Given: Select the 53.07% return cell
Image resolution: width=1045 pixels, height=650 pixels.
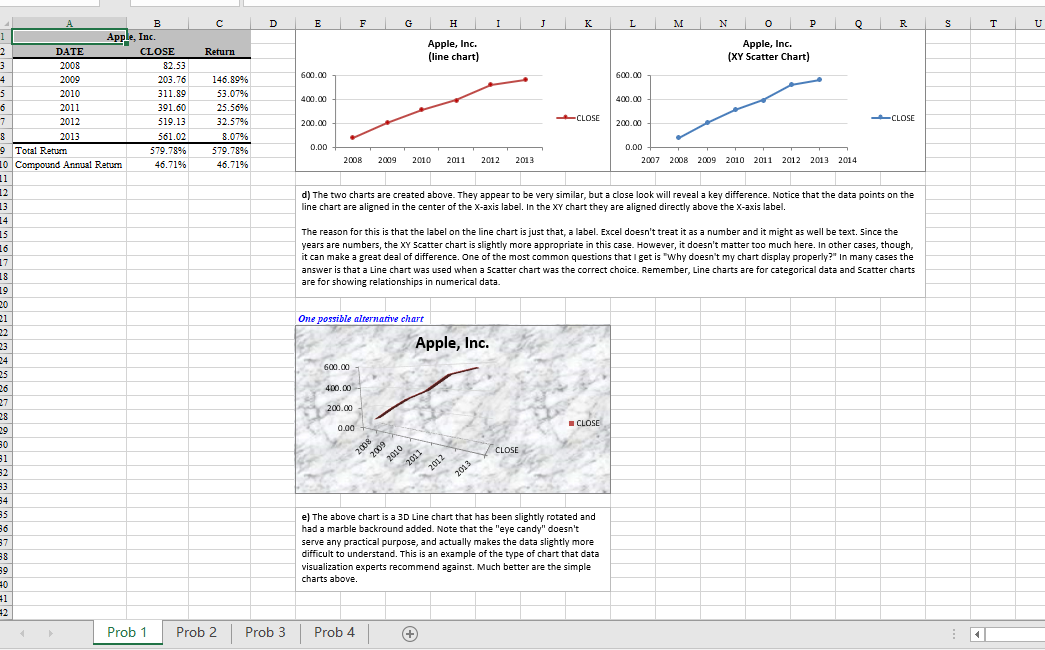Looking at the screenshot, I should (219, 93).
